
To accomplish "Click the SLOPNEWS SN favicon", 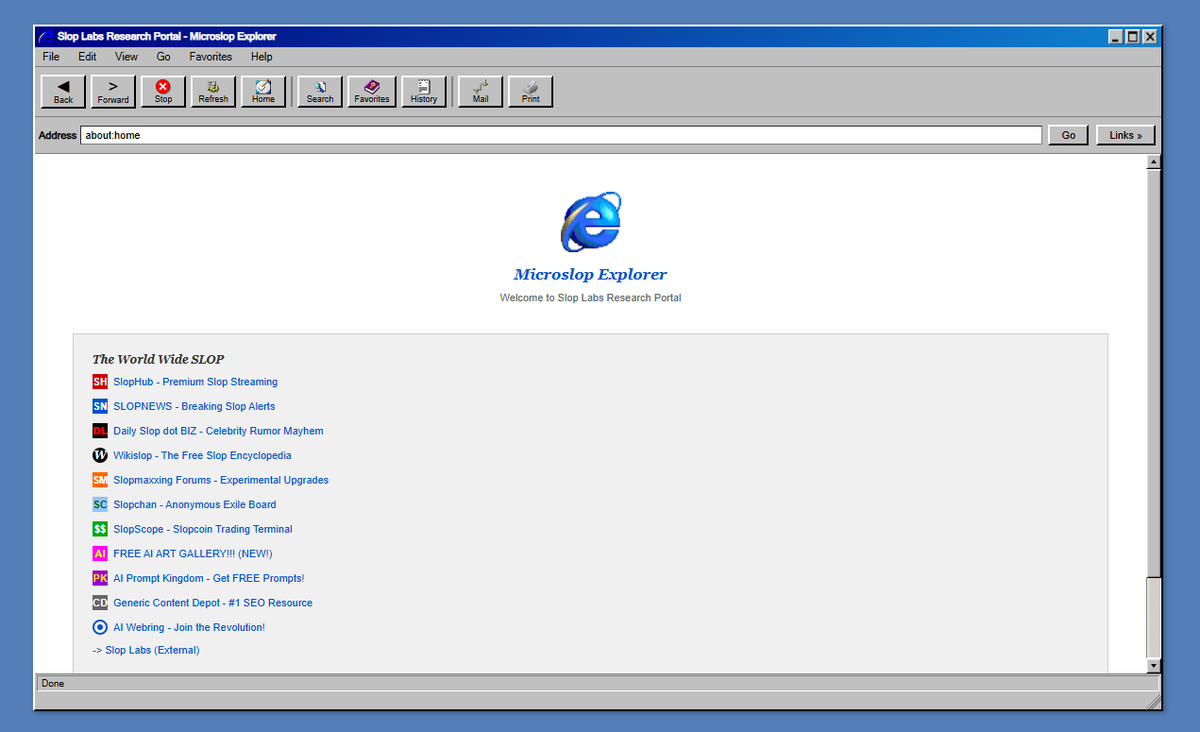I will coord(100,406).
